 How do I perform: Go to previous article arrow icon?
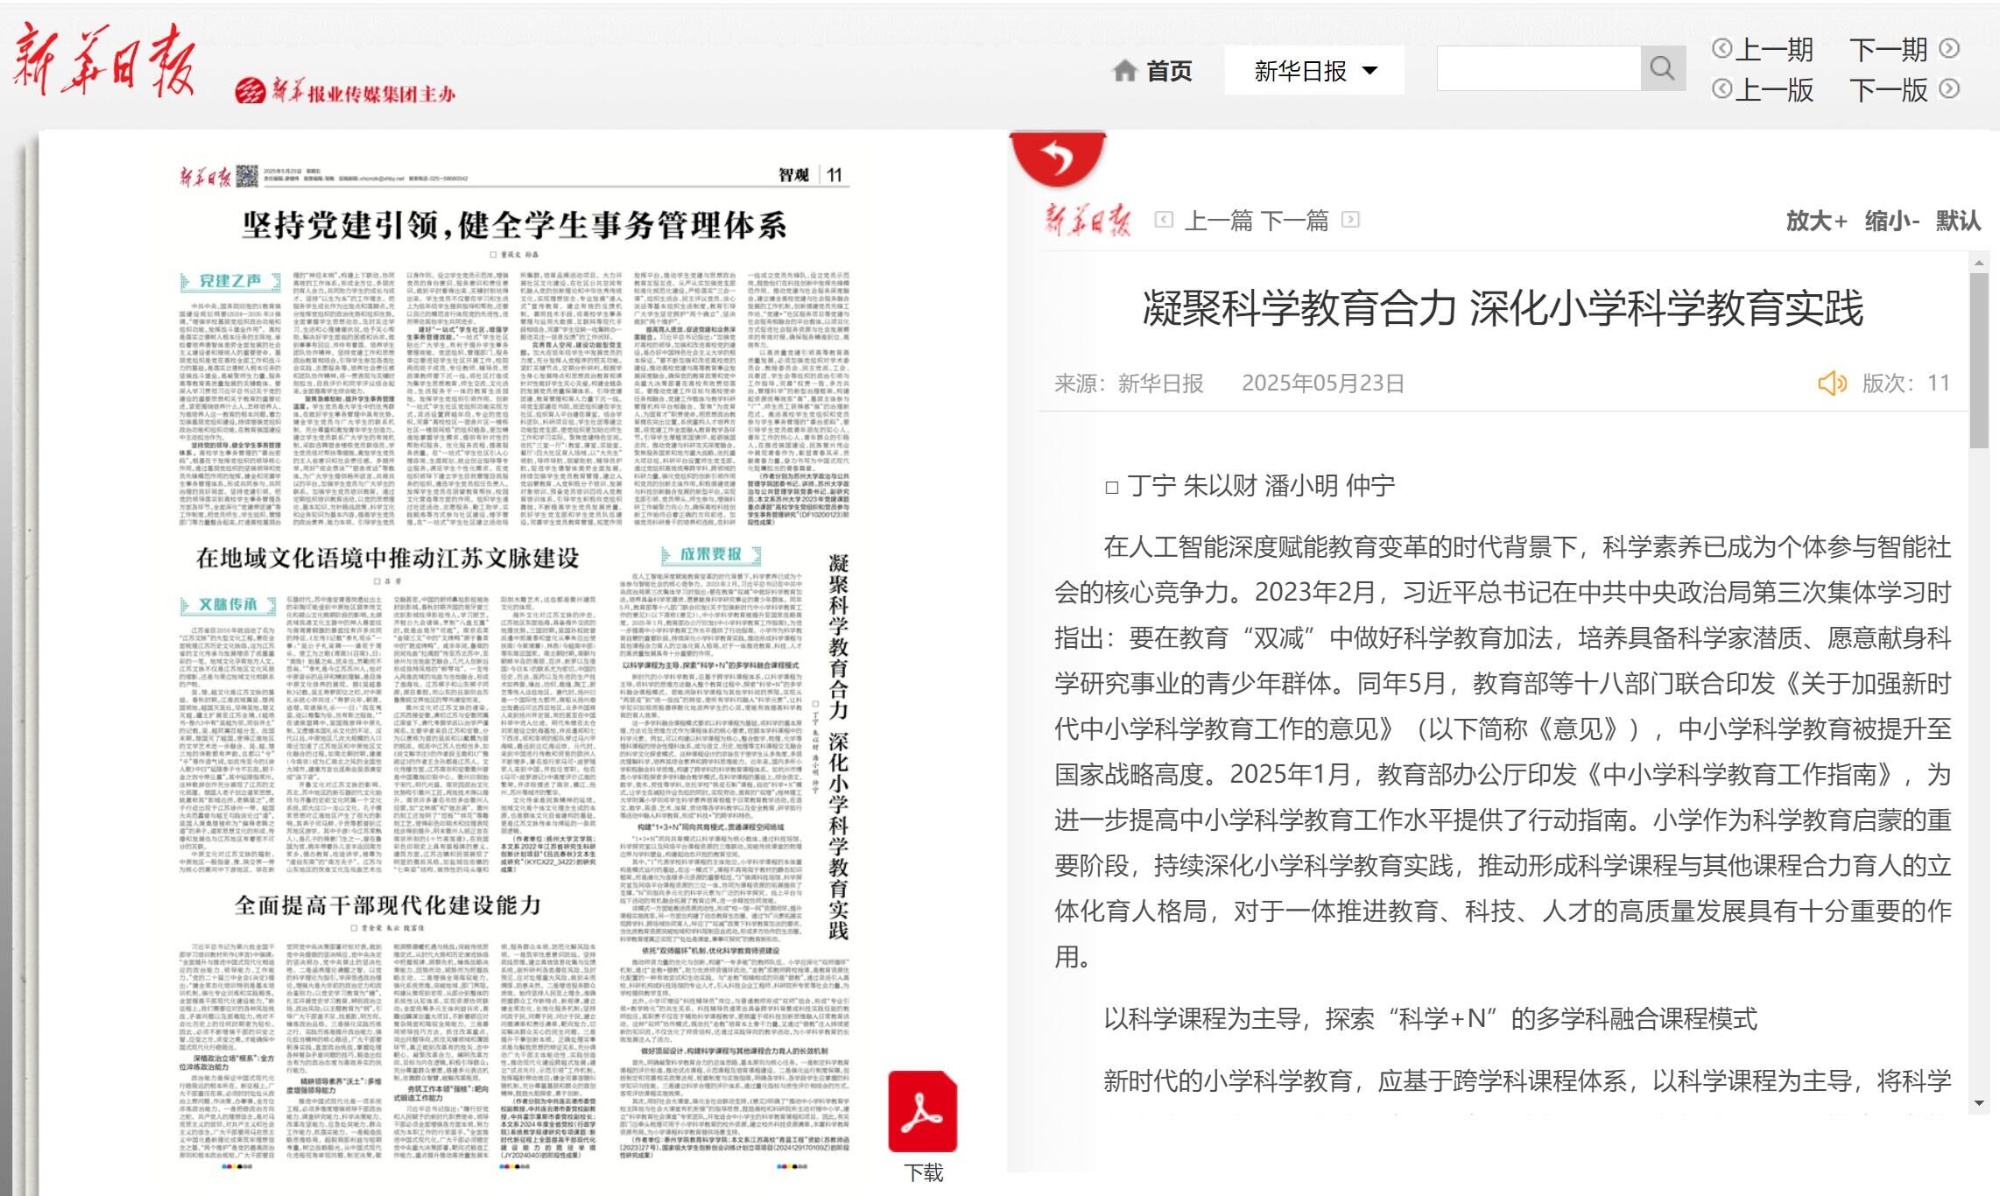pyautogui.click(x=1164, y=219)
